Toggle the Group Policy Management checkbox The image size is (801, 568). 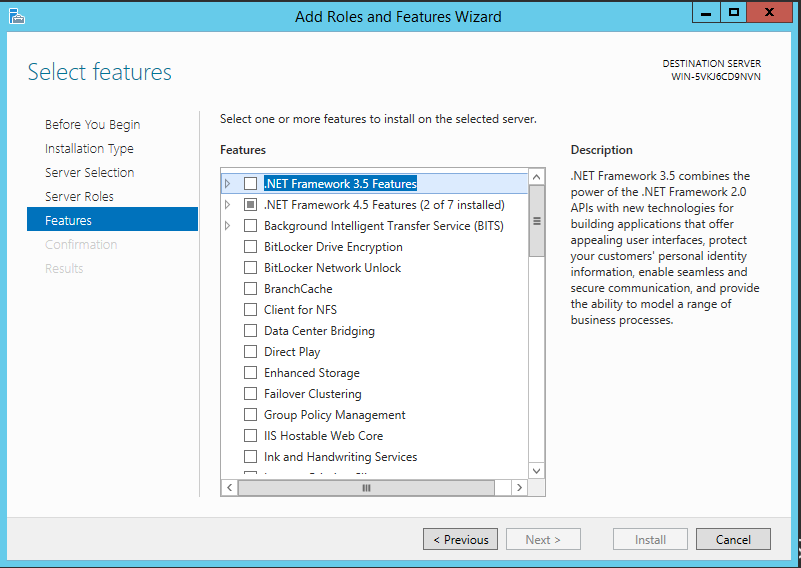click(251, 415)
